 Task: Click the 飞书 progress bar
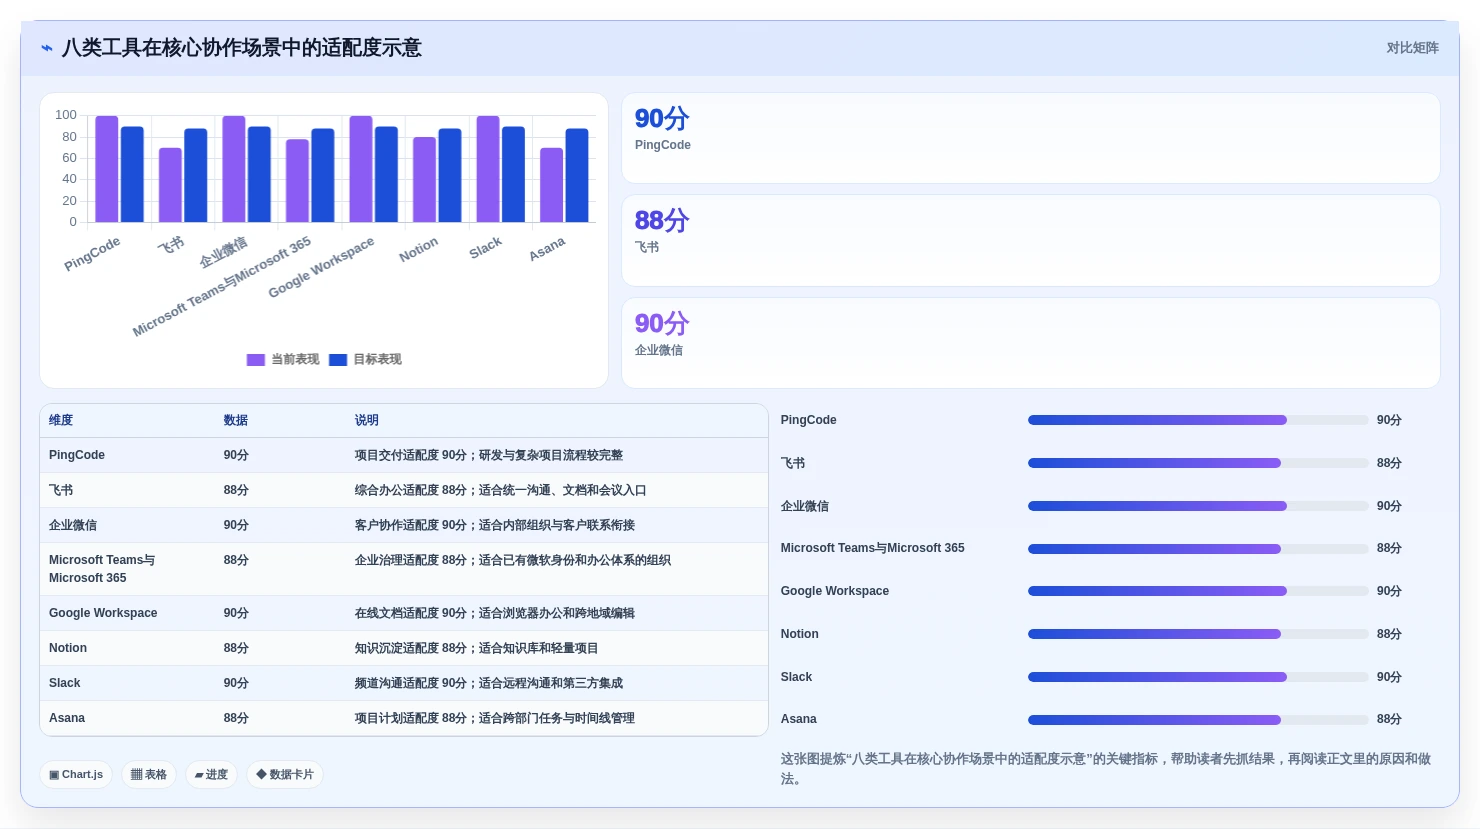[x=1198, y=463]
